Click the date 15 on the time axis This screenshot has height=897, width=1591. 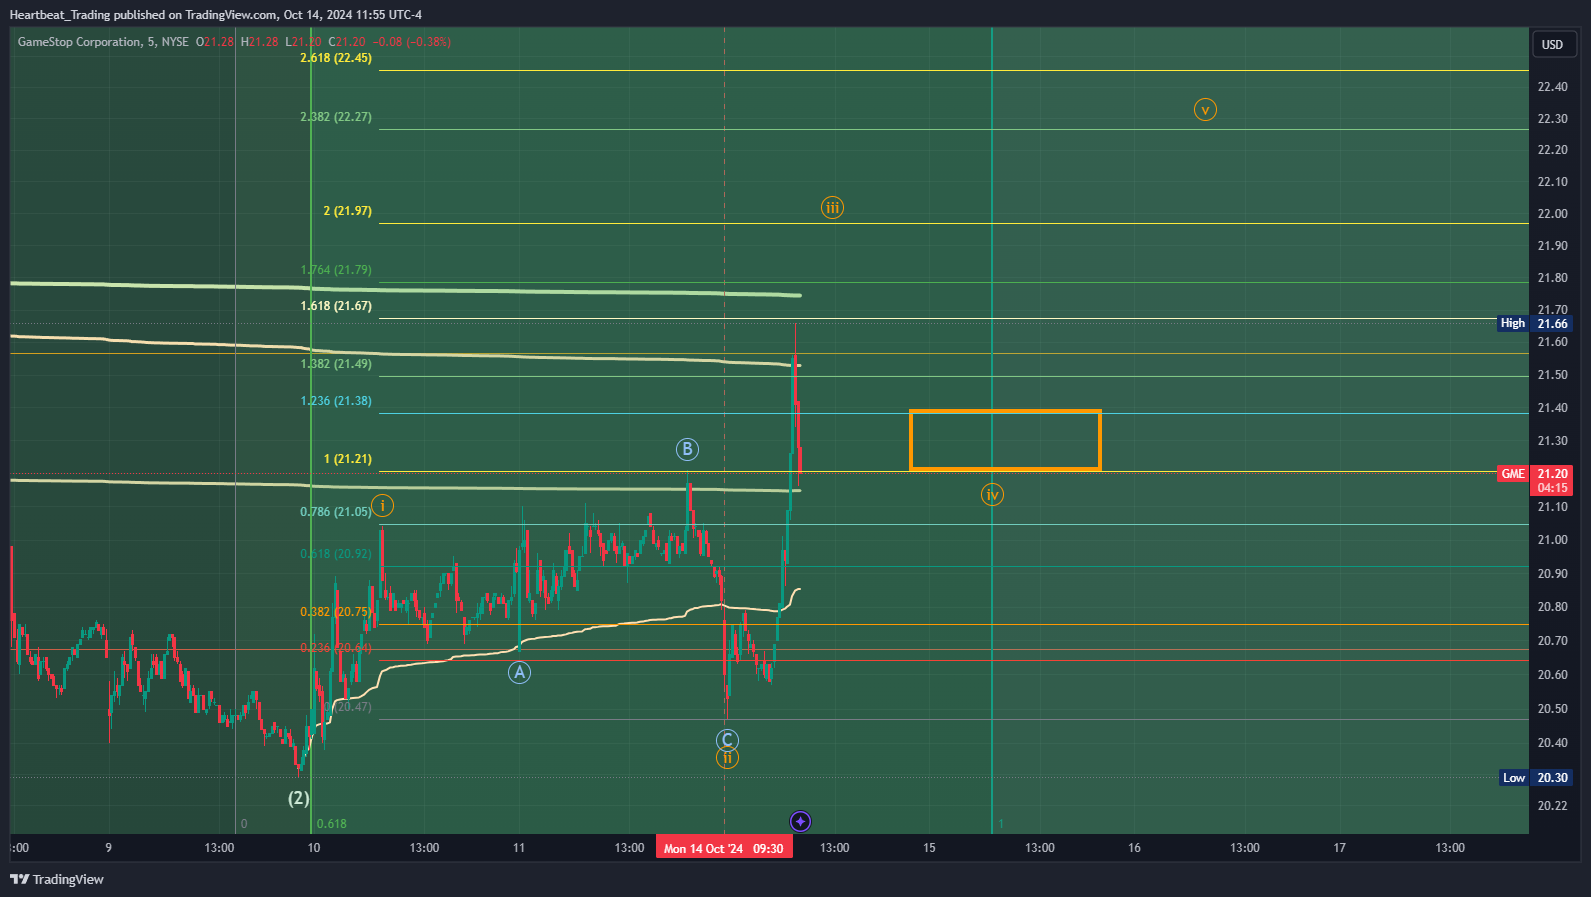pos(929,848)
